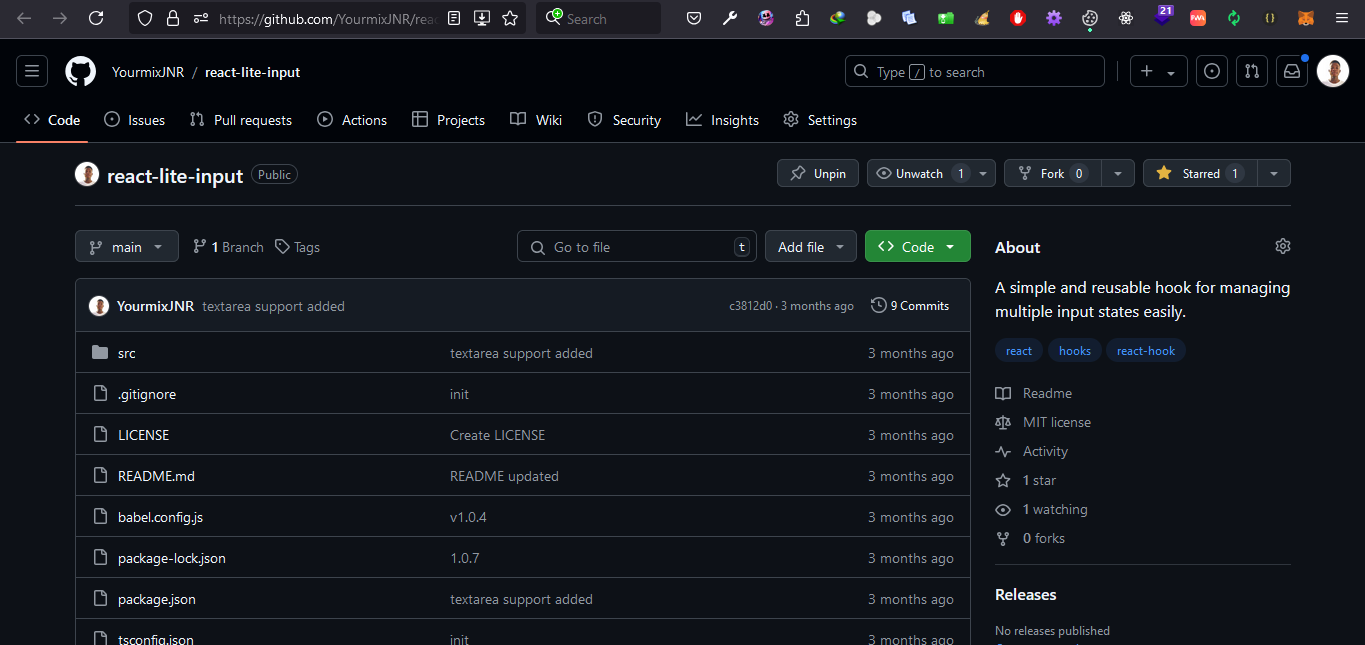This screenshot has width=1365, height=645.
Task: Open the 9 Commits history link
Action: (910, 306)
